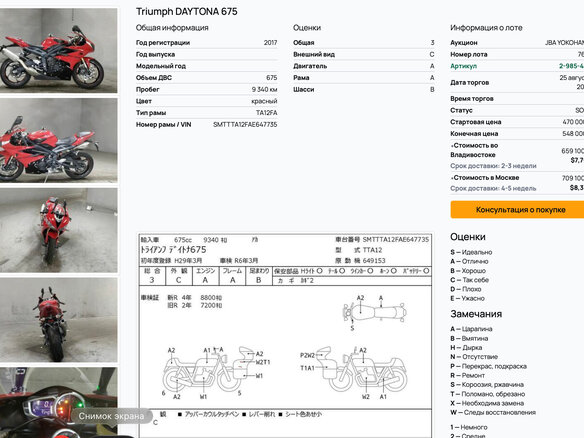The width and height of the screenshot is (584, 438).
Task: Click the Аукцион row label
Action: (464, 42)
